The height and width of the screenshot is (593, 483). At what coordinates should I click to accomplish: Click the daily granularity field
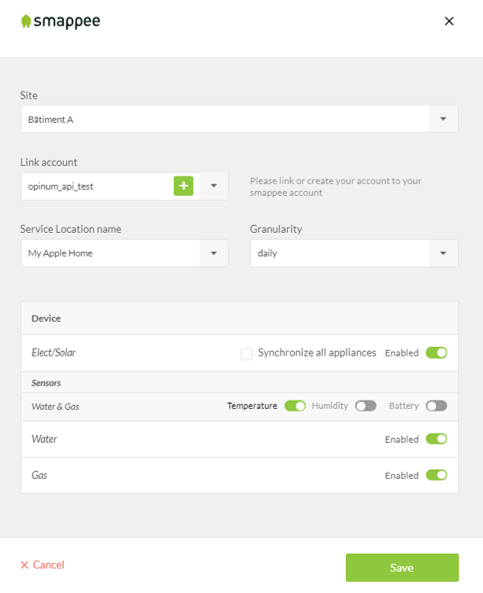[x=340, y=253]
